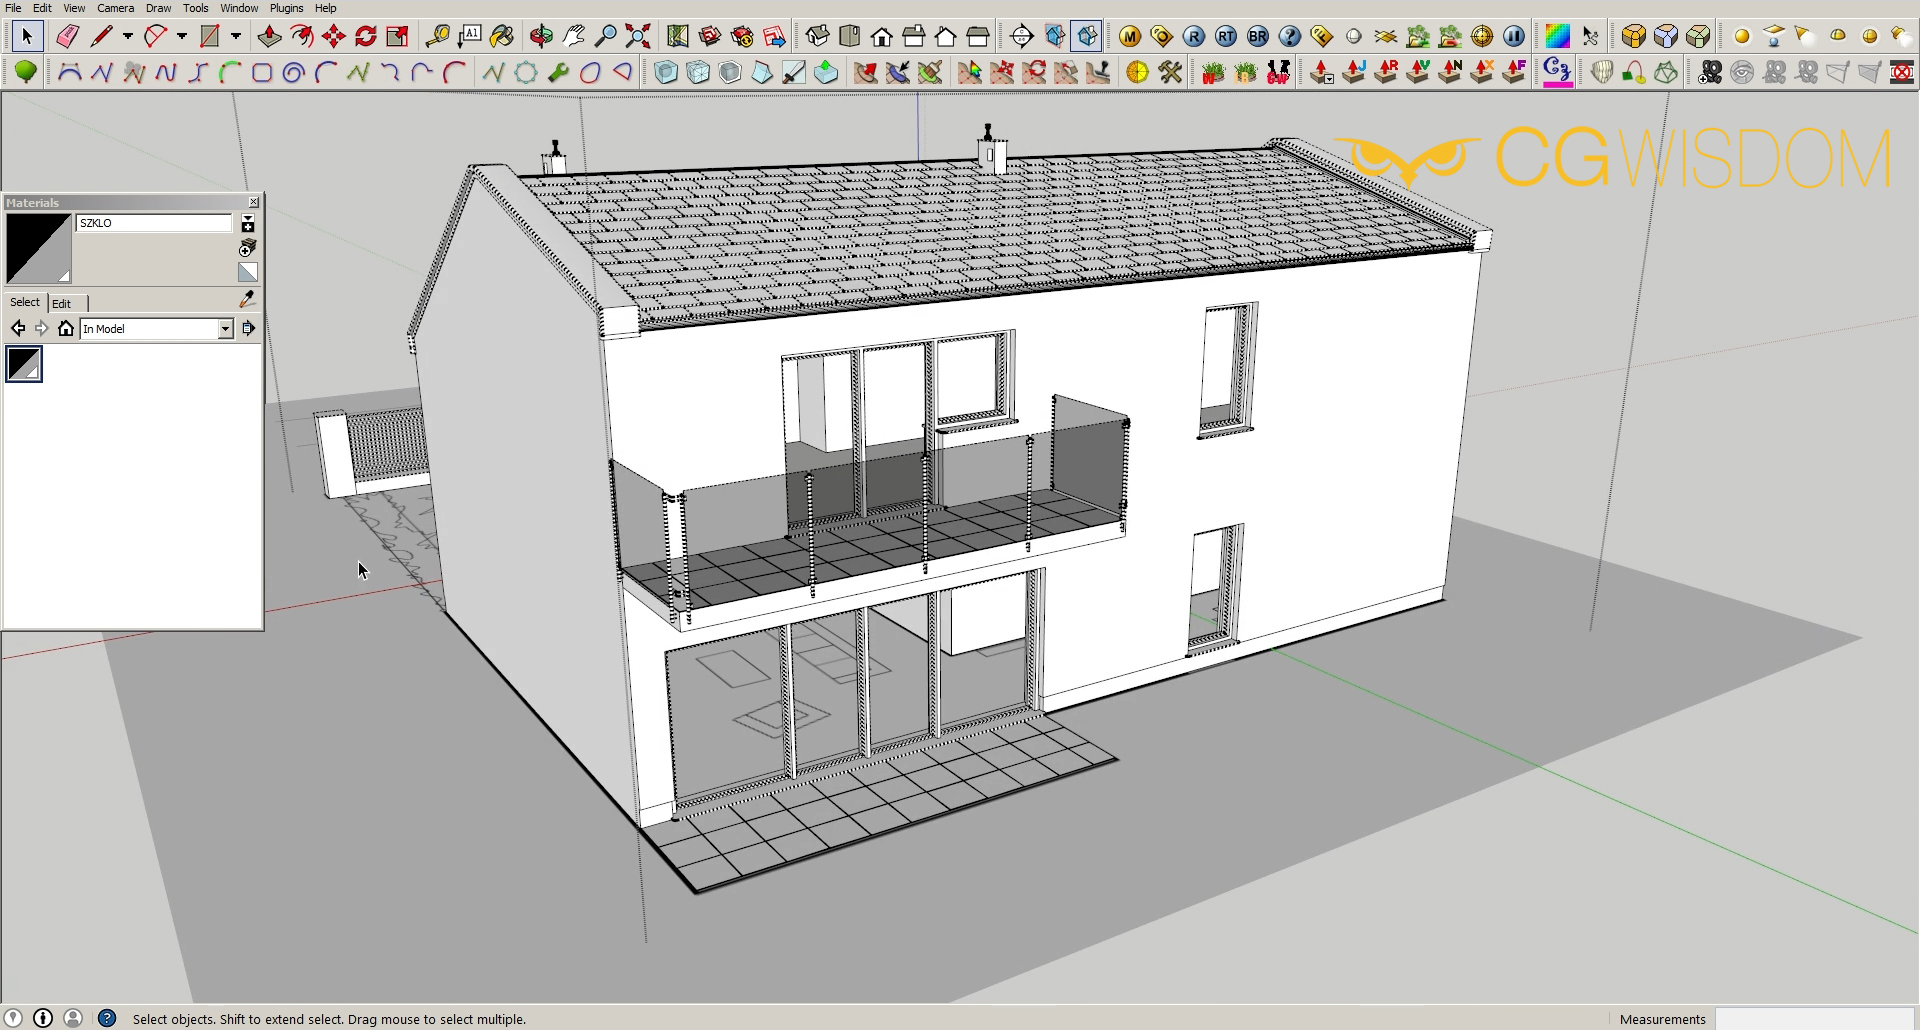The height and width of the screenshot is (1030, 1920).
Task: Switch to the Edit tab in Materials
Action: (62, 303)
